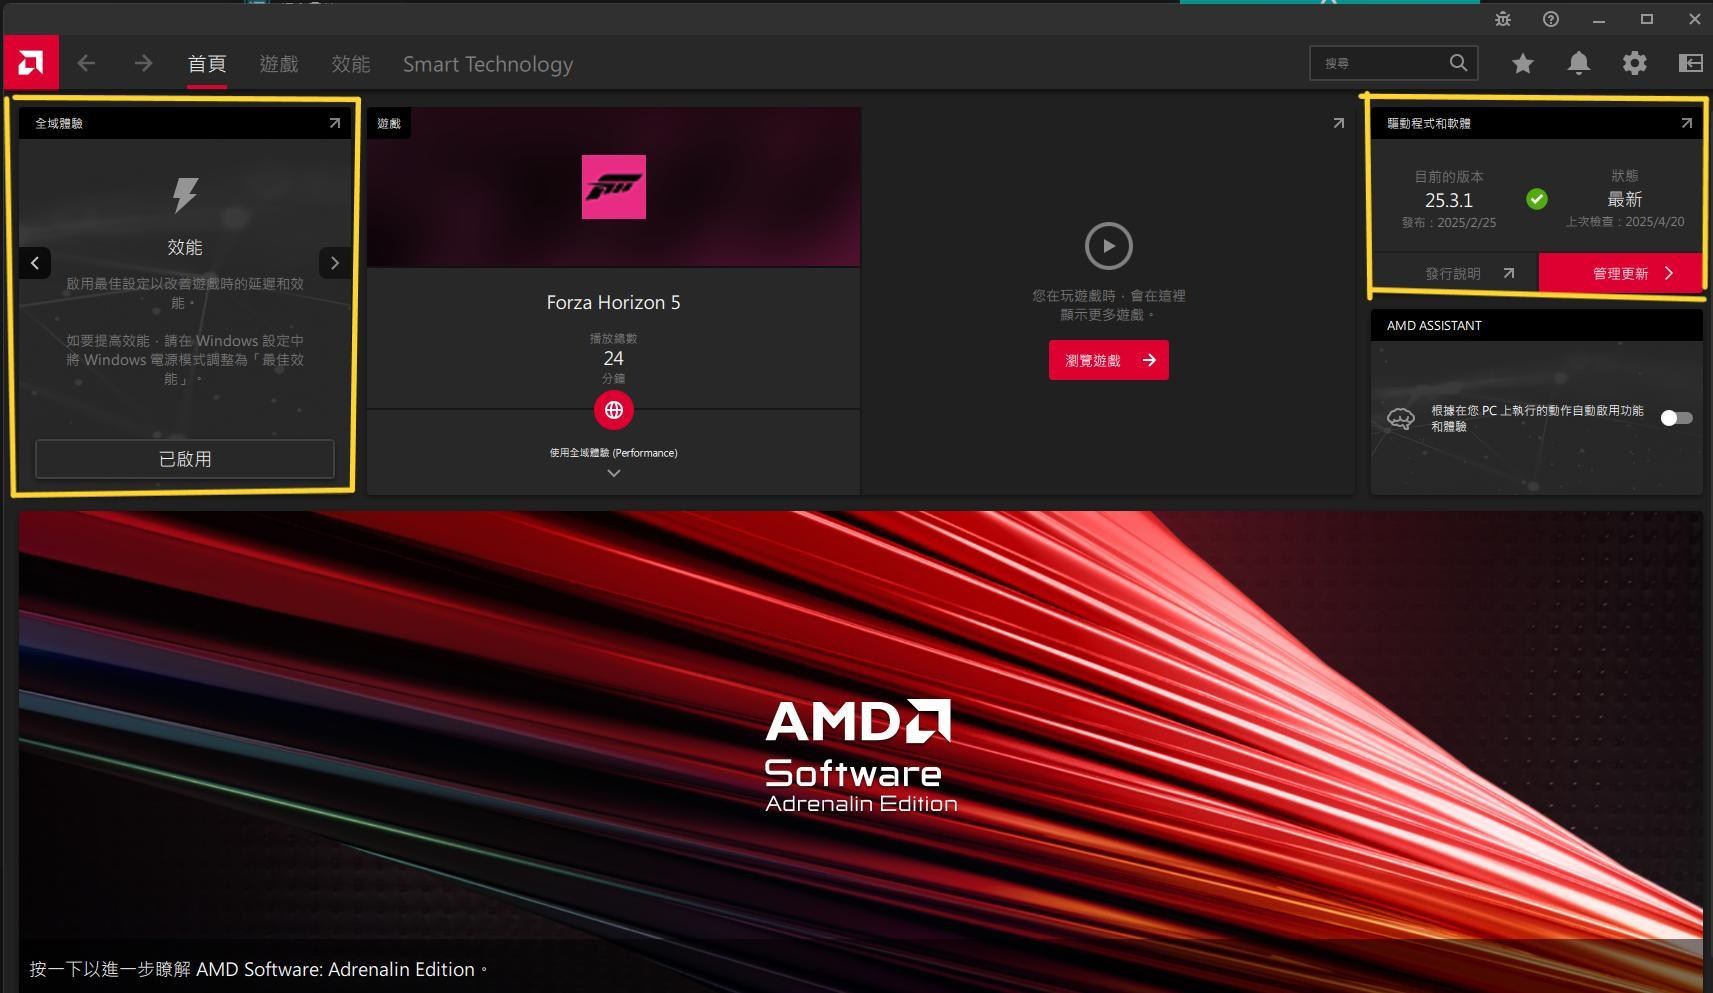
Task: Click the AMD Software Adrenalin Edition banner
Action: (860, 752)
